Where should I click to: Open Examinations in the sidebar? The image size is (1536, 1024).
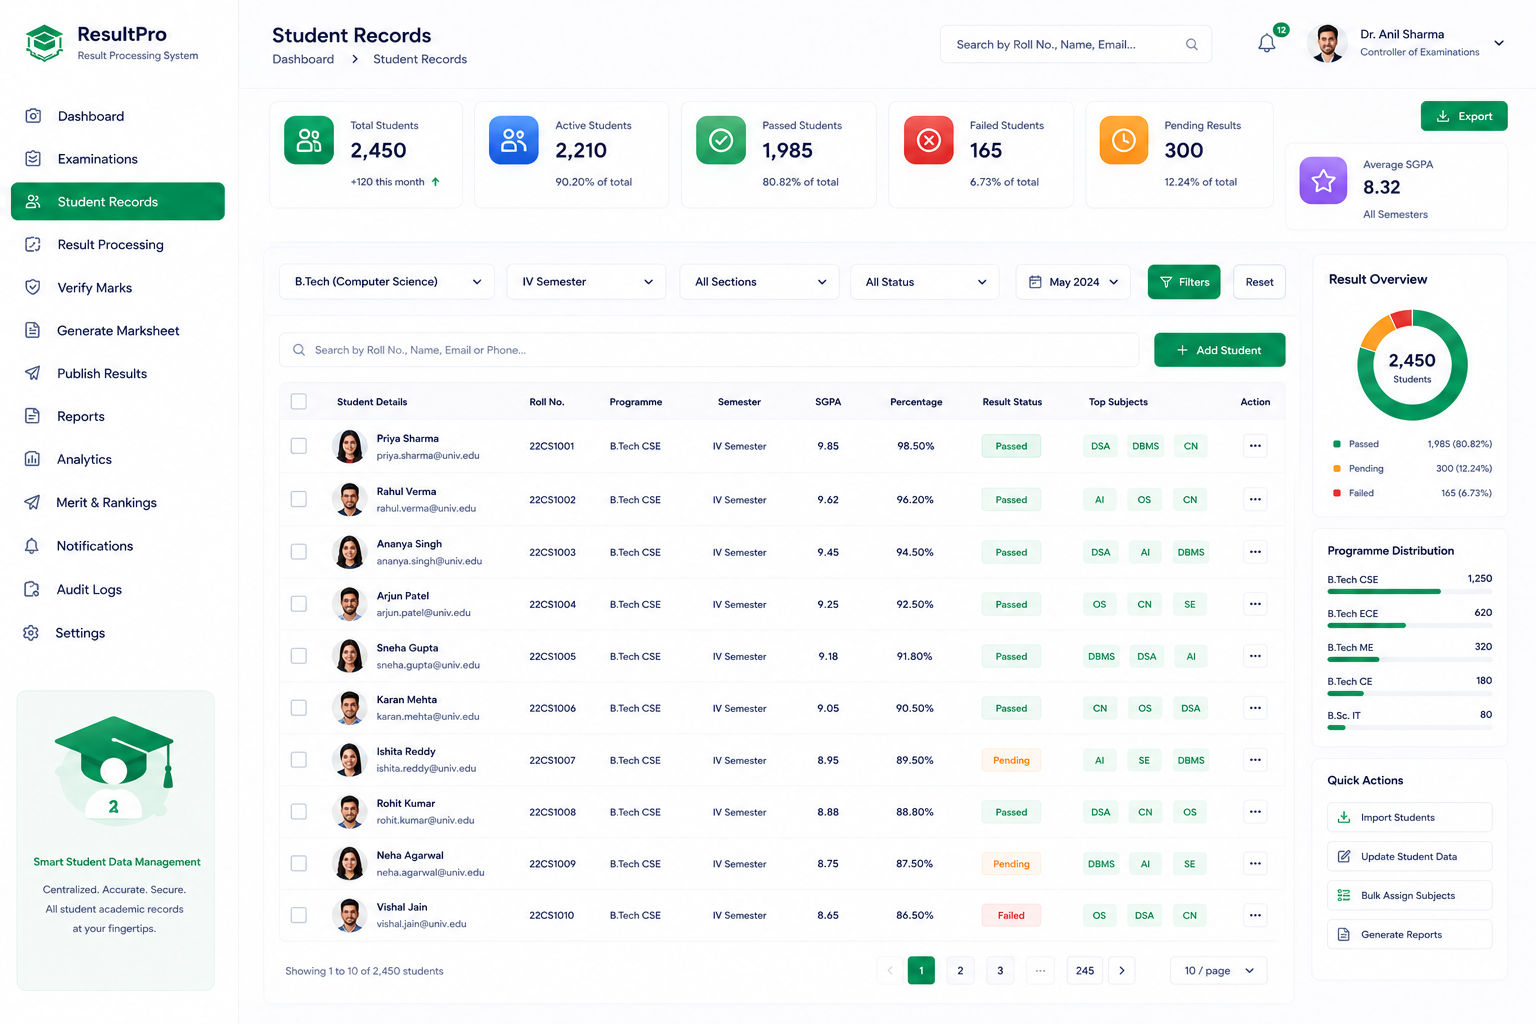(x=118, y=159)
